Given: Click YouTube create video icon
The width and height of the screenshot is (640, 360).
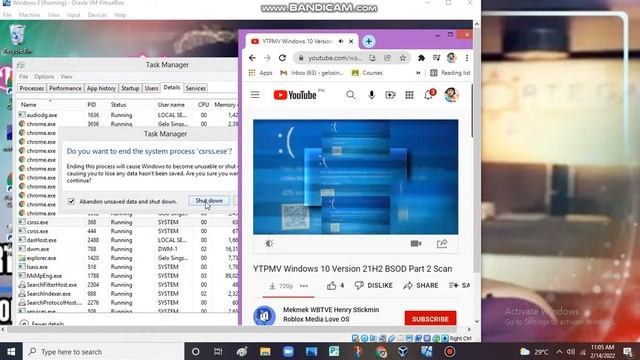Looking at the screenshot, I should [x=390, y=95].
